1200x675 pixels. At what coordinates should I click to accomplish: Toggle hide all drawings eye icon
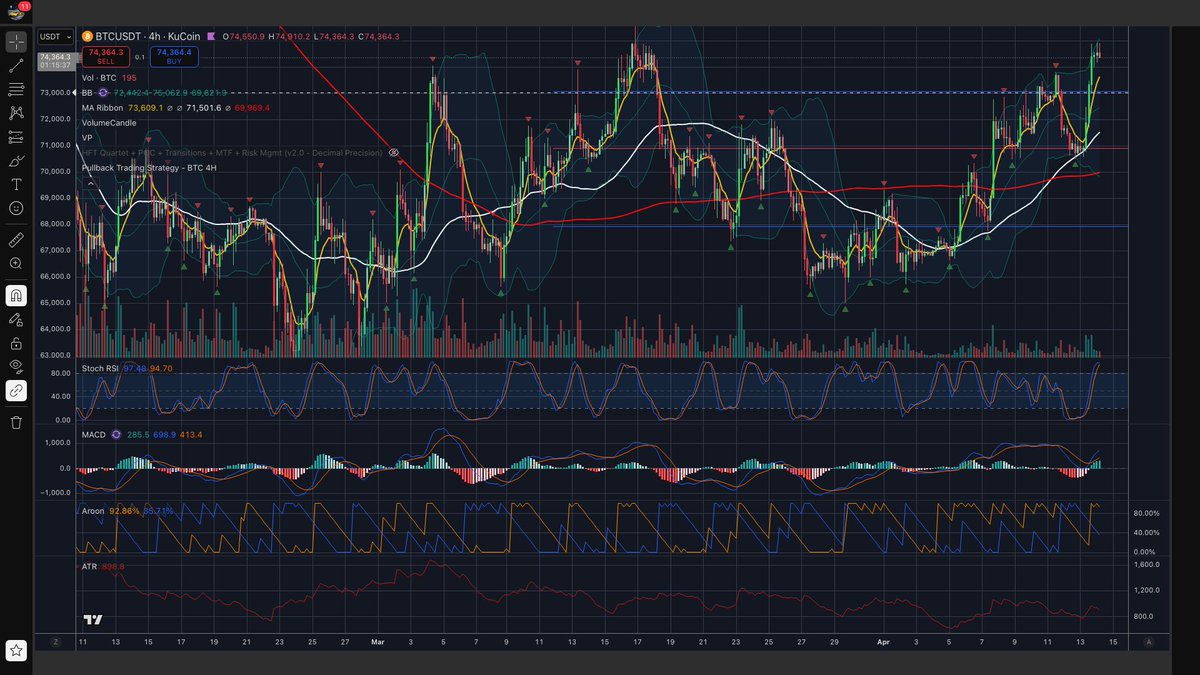16,367
